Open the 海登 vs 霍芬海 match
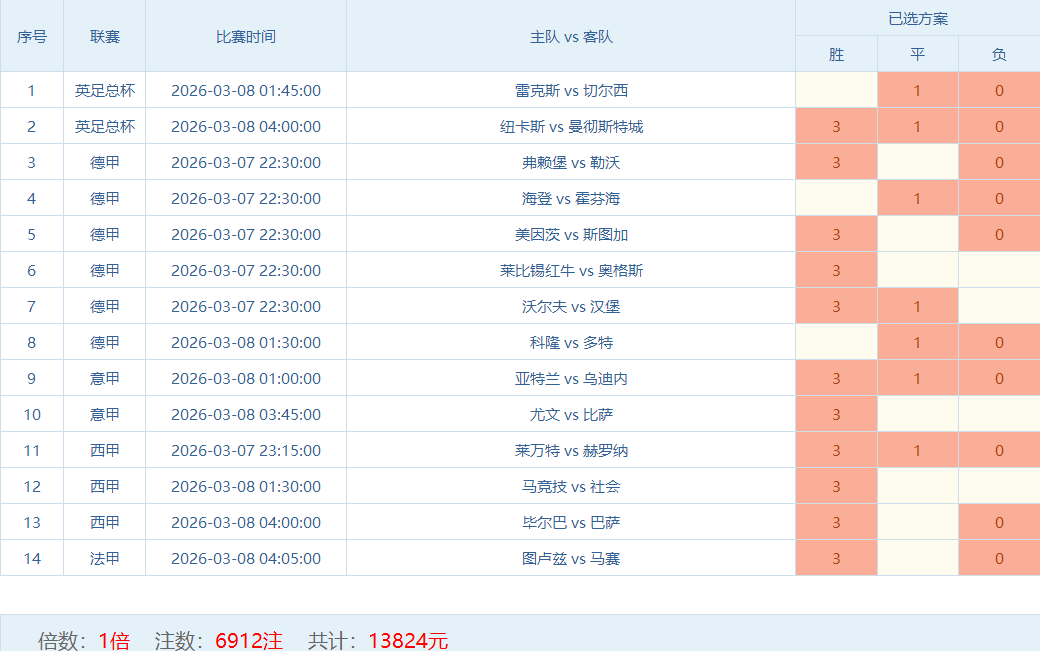 click(x=571, y=198)
